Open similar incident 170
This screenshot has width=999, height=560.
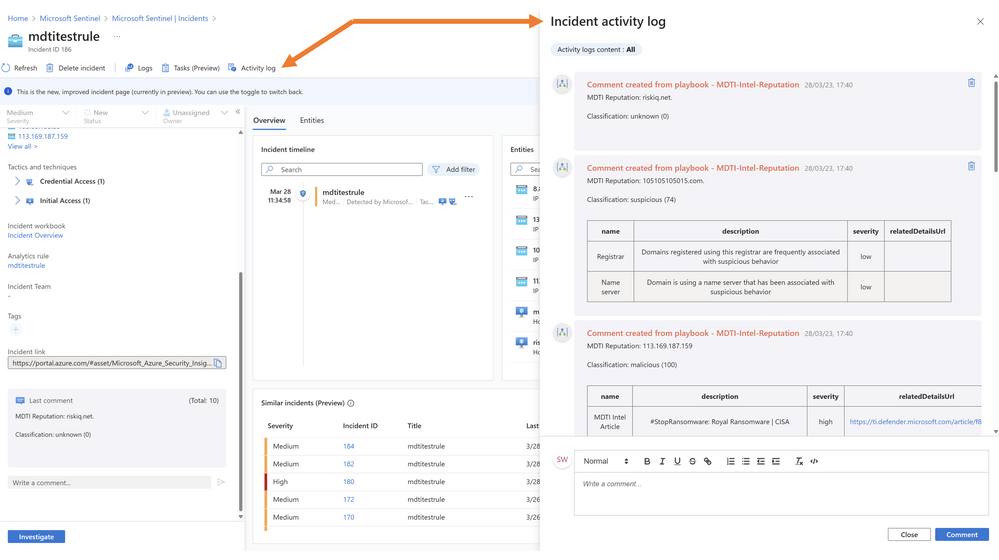coord(349,517)
